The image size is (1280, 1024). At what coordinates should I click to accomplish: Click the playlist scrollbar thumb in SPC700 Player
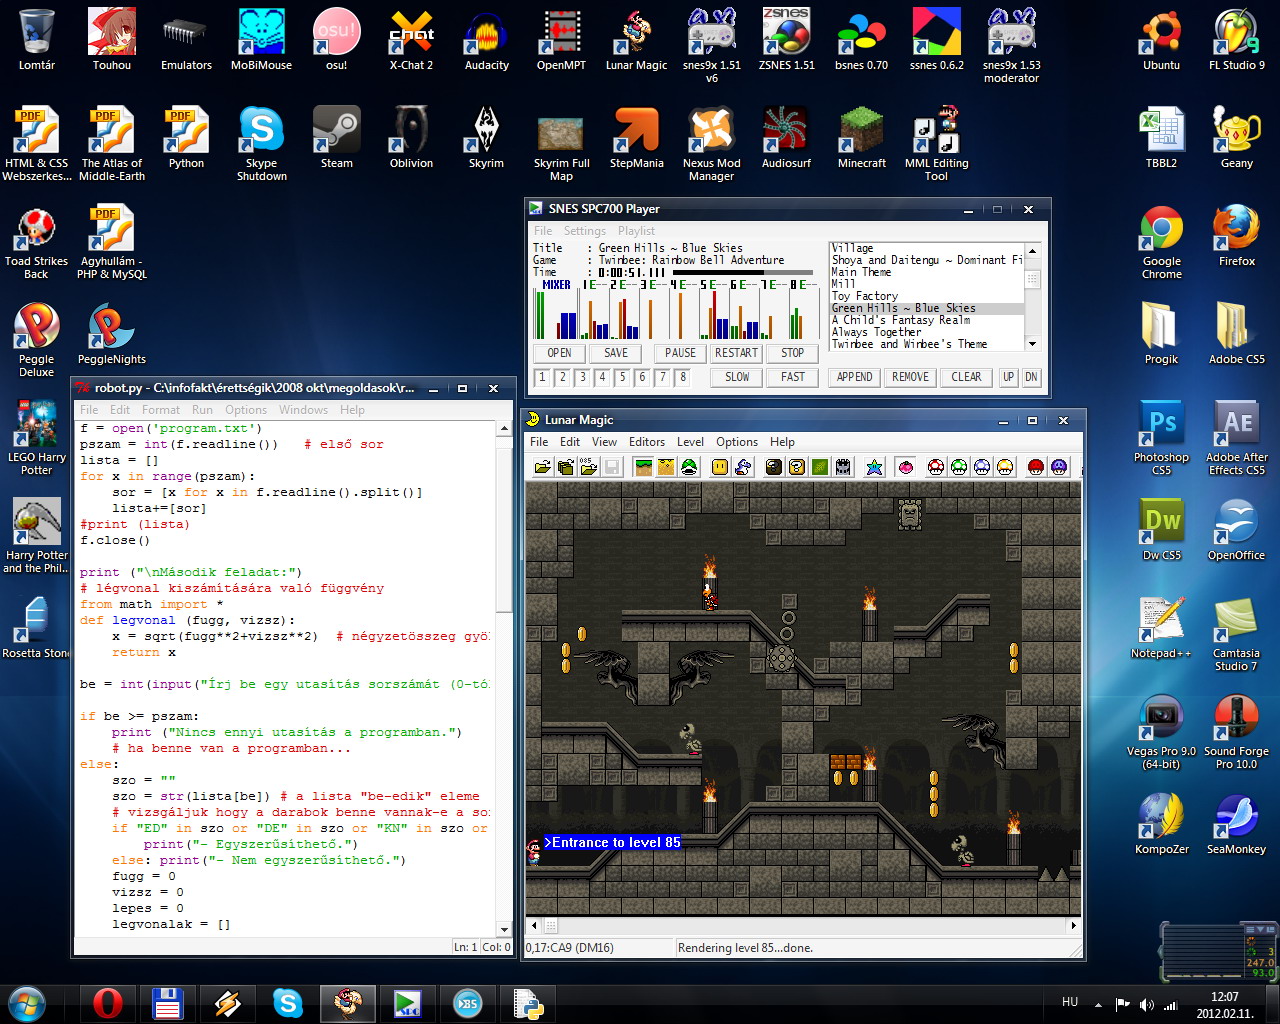pyautogui.click(x=1033, y=279)
